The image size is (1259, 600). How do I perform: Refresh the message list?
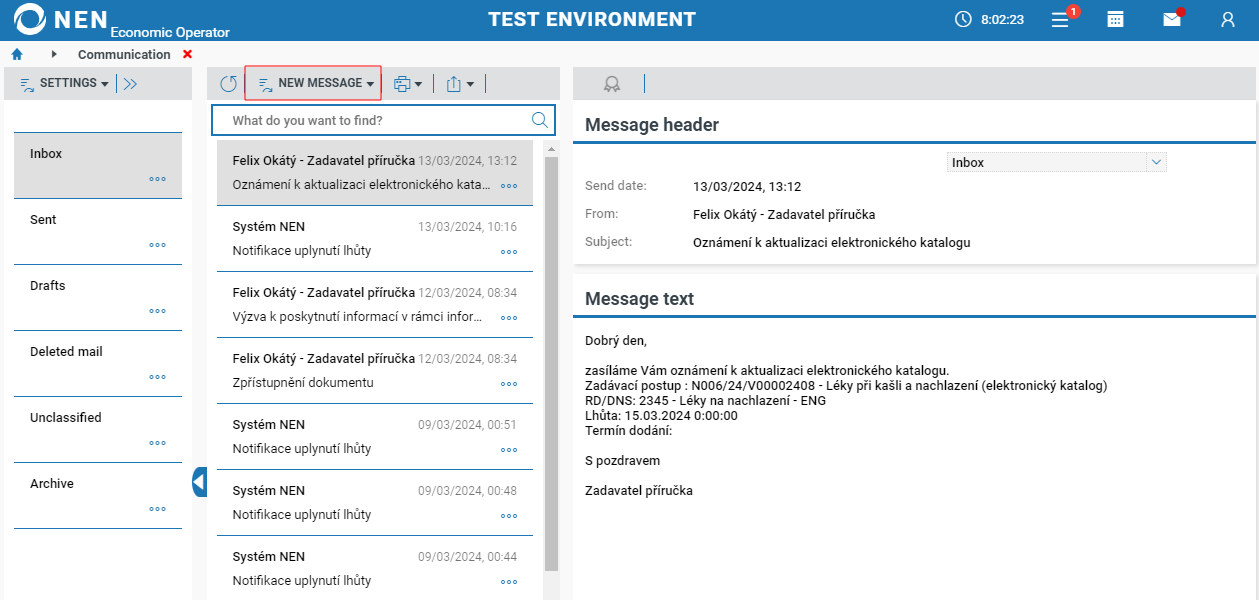coord(229,84)
